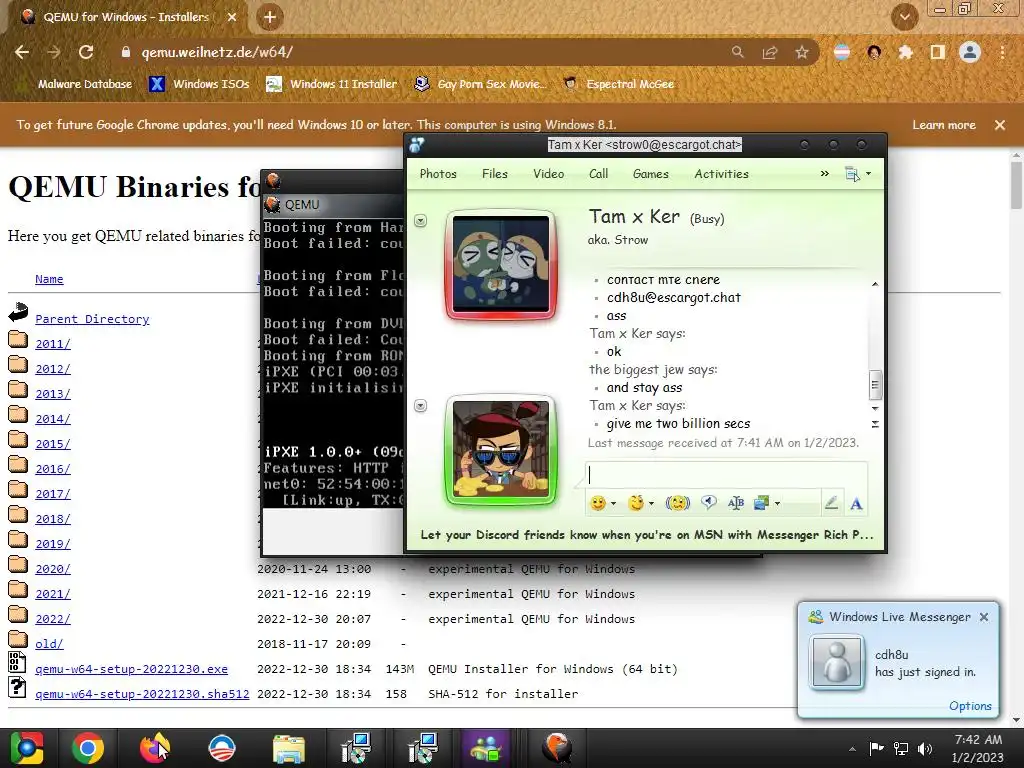Click Tam x Ker's display picture
This screenshot has height=768, width=1024.
[501, 264]
